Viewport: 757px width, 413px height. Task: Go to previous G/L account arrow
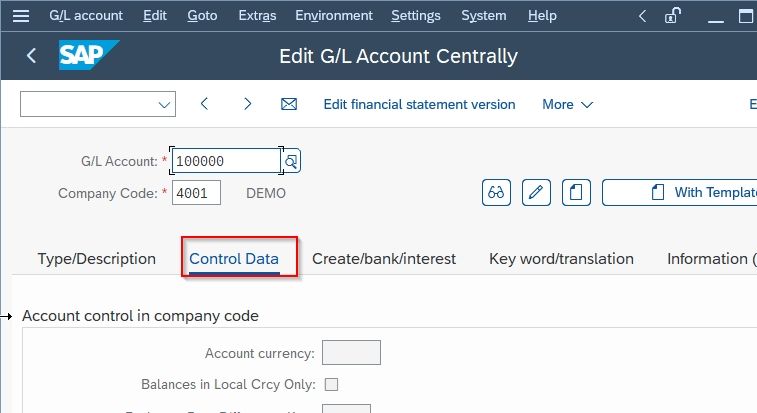click(x=204, y=103)
